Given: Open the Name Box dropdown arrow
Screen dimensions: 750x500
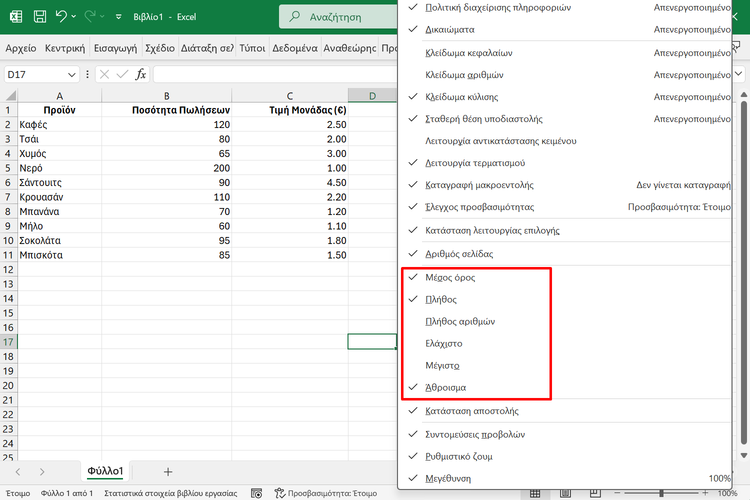Looking at the screenshot, I should click(x=71, y=74).
